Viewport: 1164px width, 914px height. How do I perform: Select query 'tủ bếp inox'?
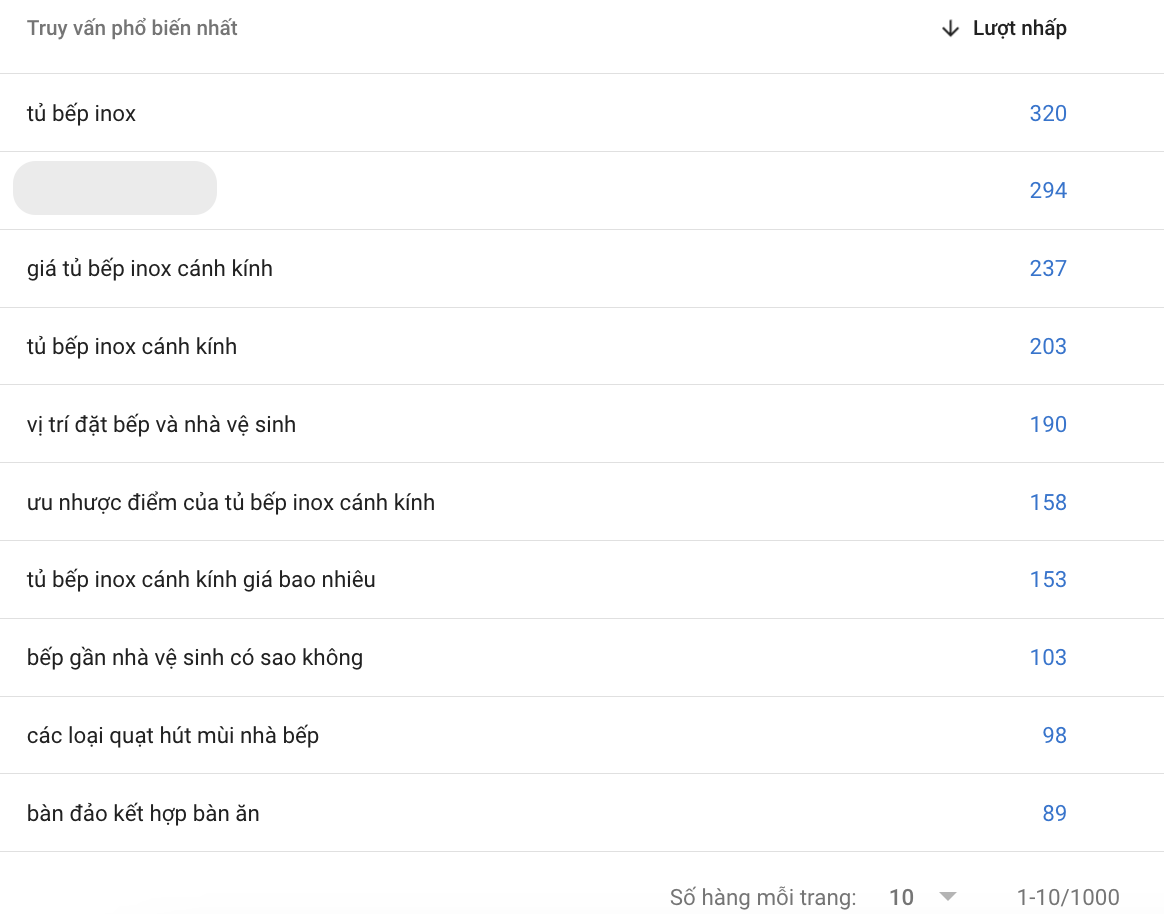pos(82,114)
